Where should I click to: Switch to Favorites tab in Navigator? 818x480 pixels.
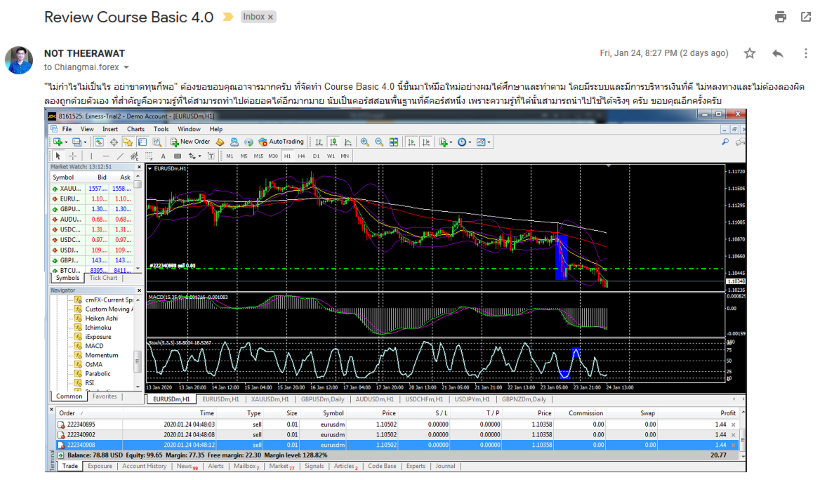pyautogui.click(x=104, y=397)
